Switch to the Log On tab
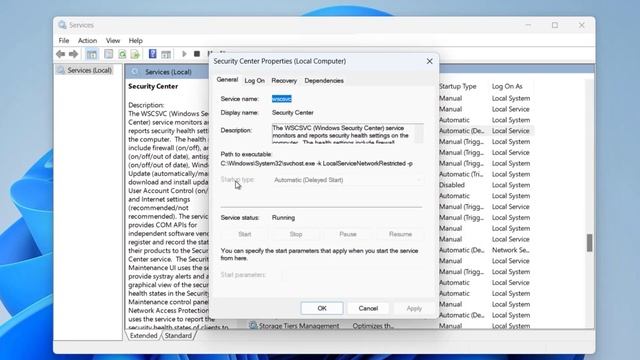Screen dimensions: 640x360 pyautogui.click(x=255, y=81)
